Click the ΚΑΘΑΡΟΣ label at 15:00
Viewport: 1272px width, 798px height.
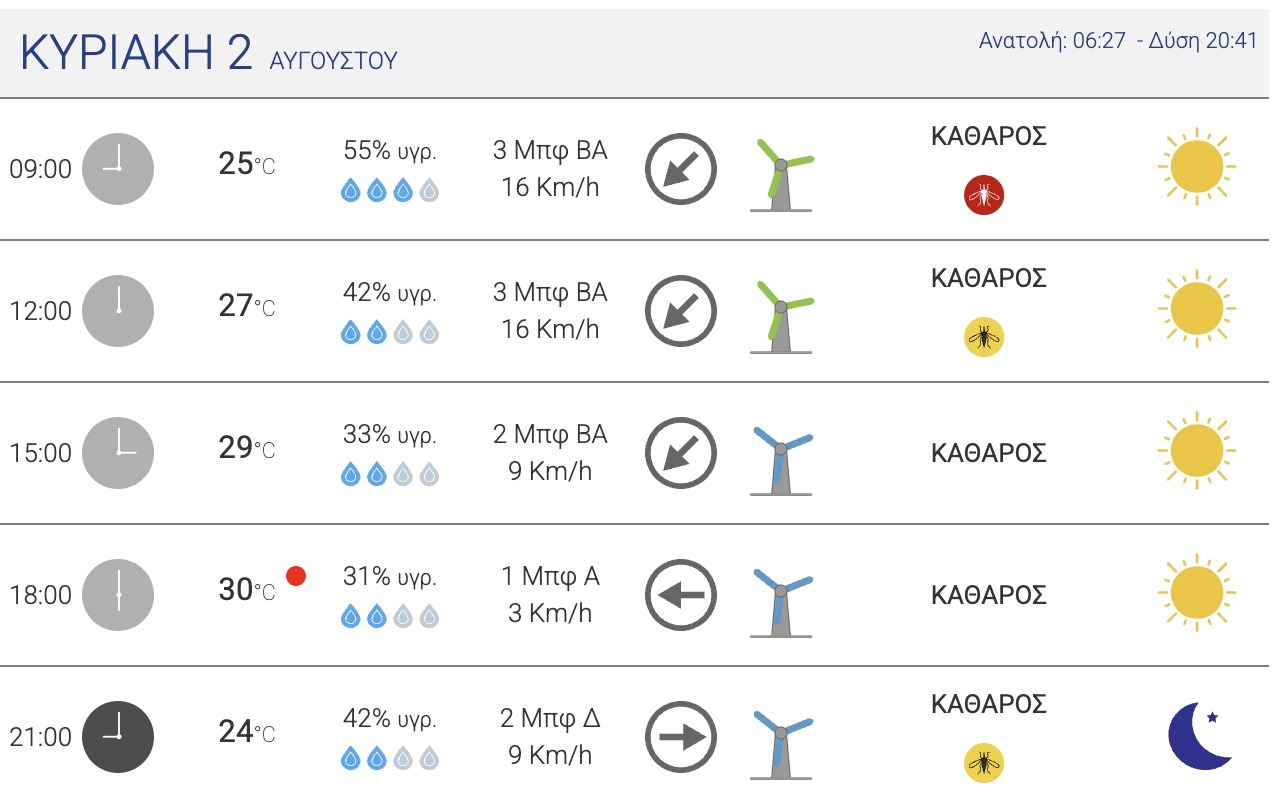tap(989, 453)
